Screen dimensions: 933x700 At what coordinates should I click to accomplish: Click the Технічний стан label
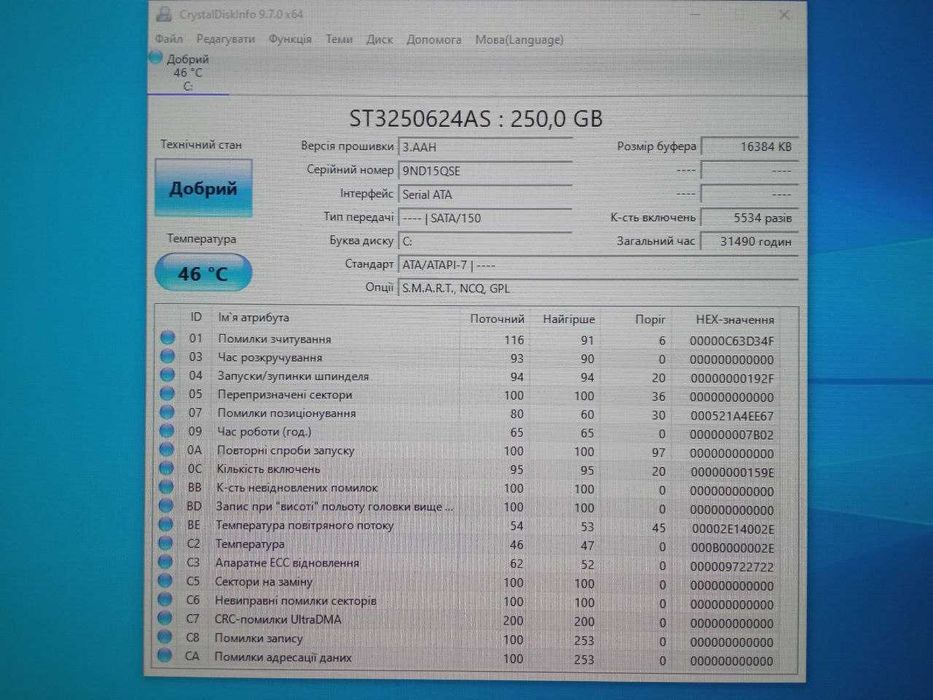click(x=201, y=144)
